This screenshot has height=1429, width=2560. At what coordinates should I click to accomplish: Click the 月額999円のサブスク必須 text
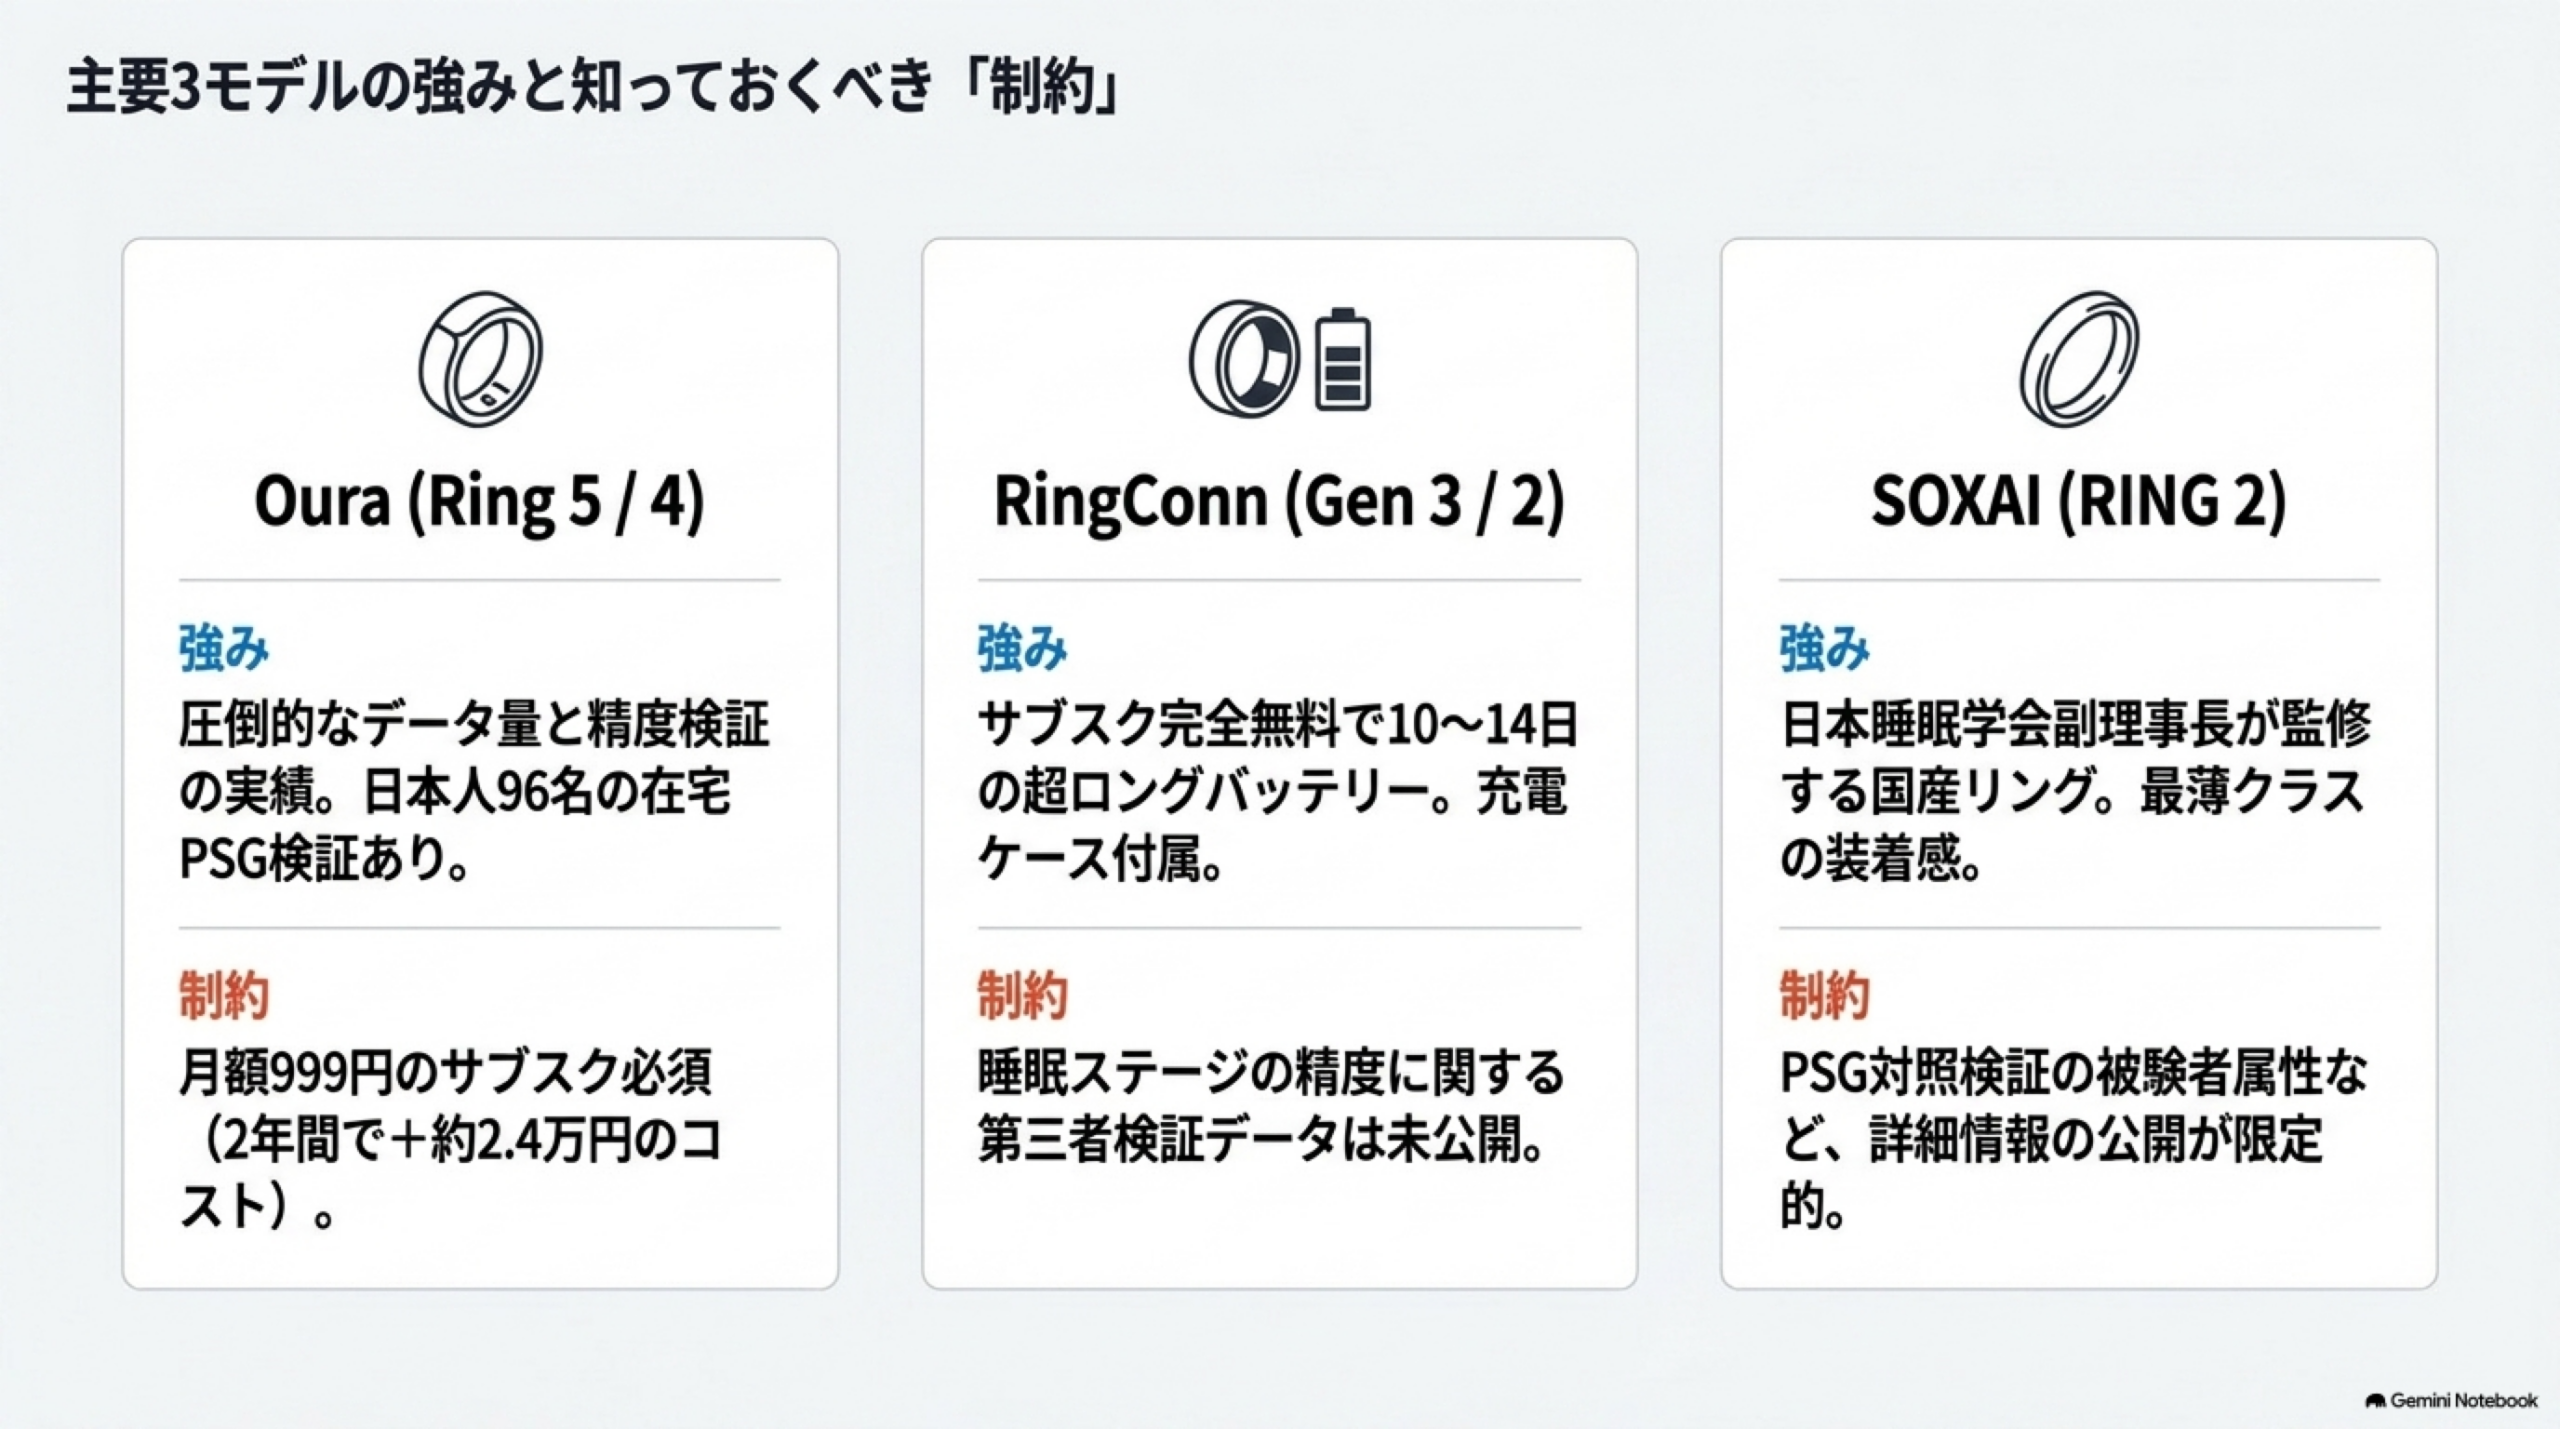coord(446,1072)
